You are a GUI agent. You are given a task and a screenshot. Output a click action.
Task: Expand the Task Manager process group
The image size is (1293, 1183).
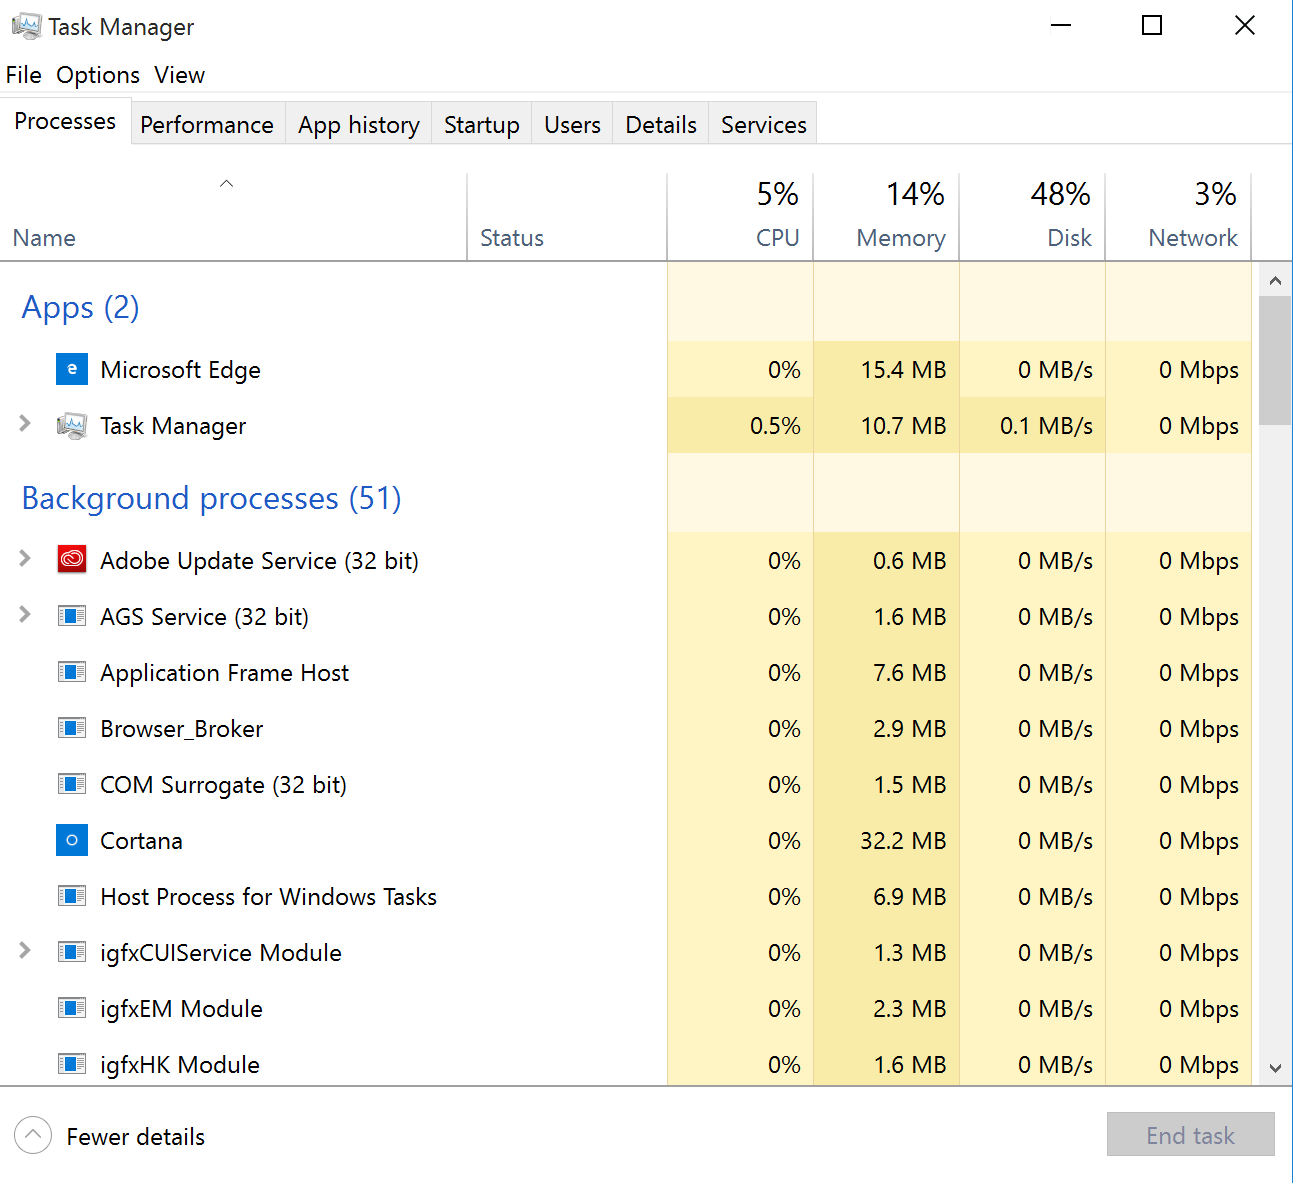(x=24, y=425)
